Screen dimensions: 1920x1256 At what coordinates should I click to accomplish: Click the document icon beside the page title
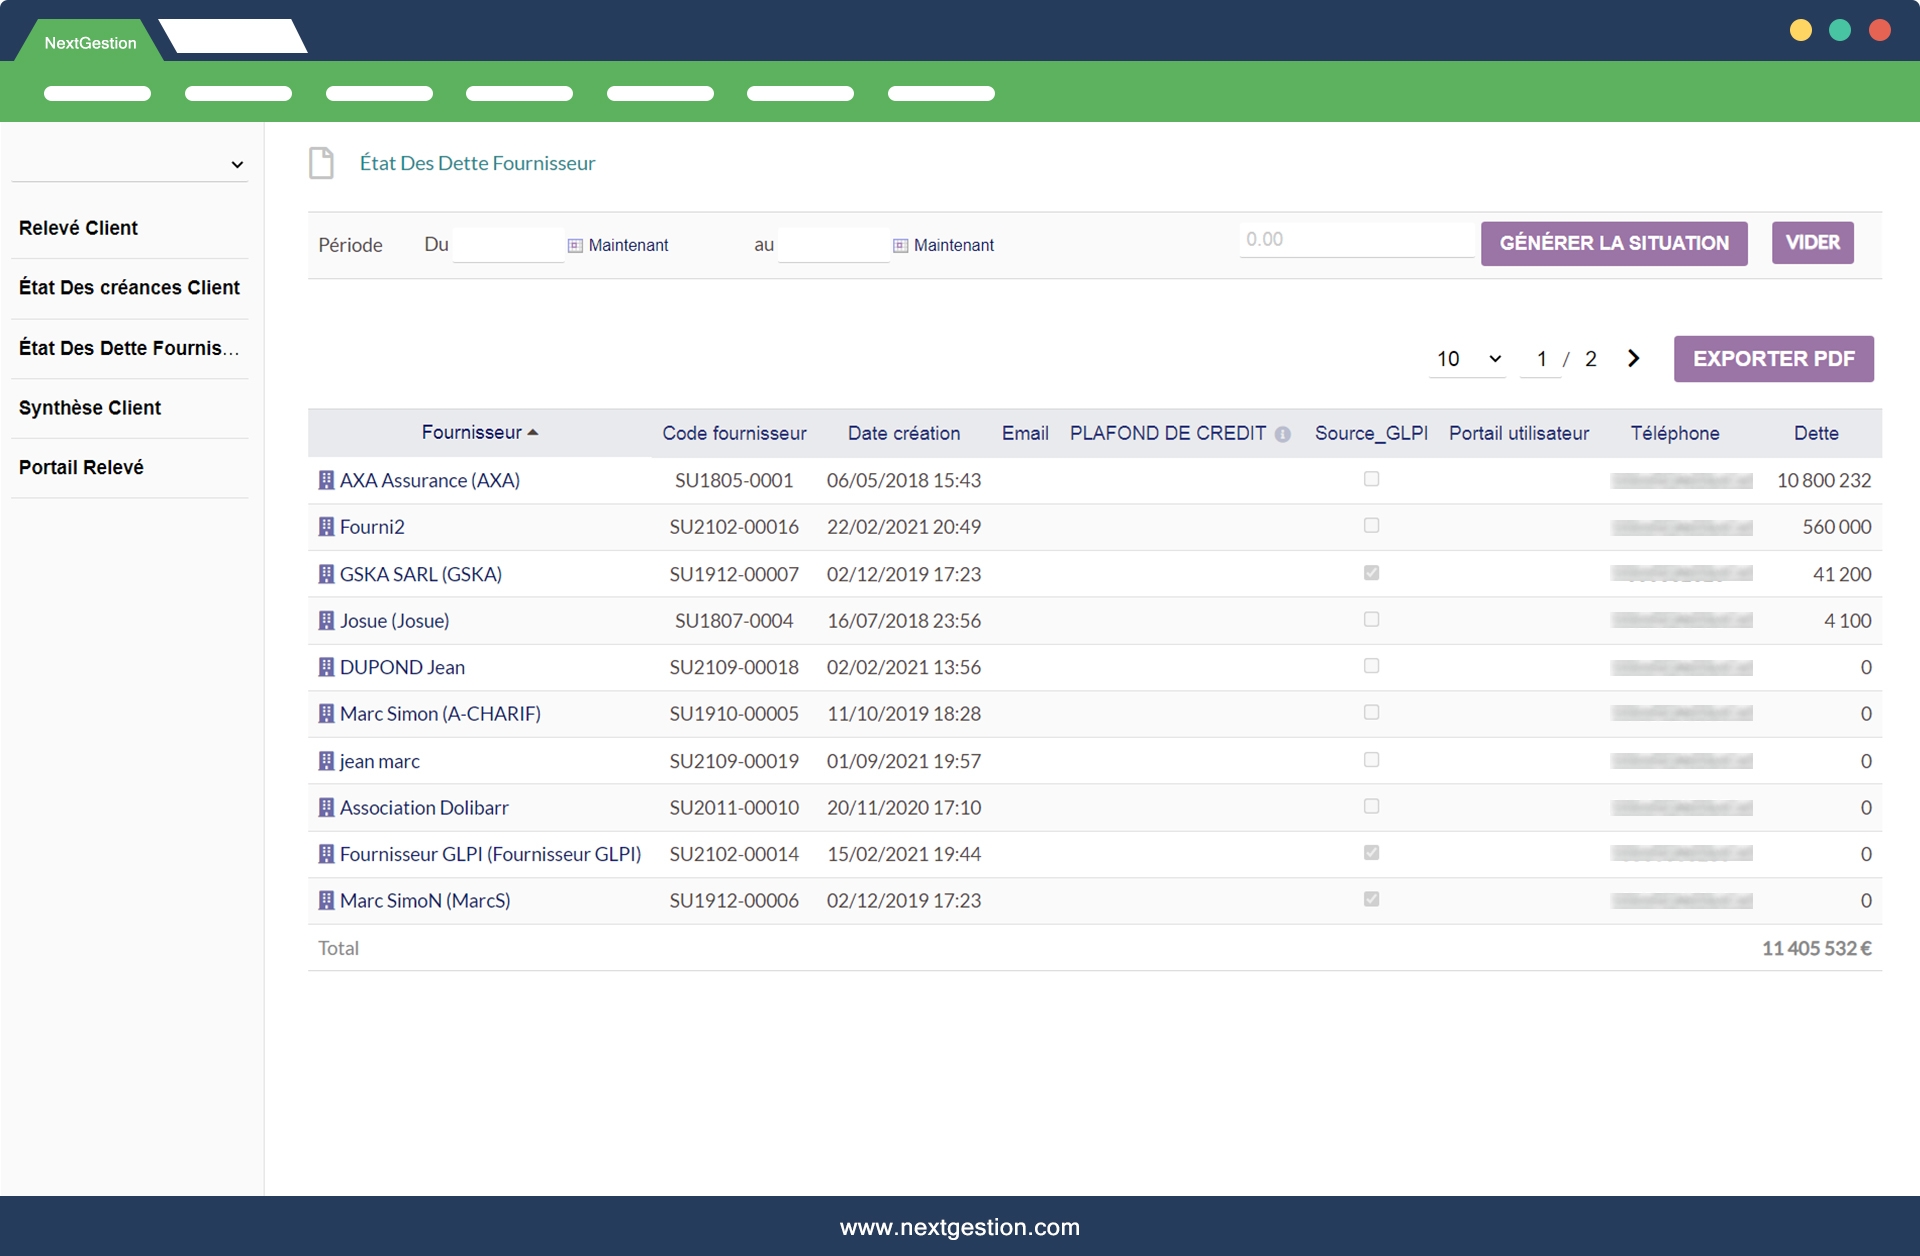click(x=321, y=163)
